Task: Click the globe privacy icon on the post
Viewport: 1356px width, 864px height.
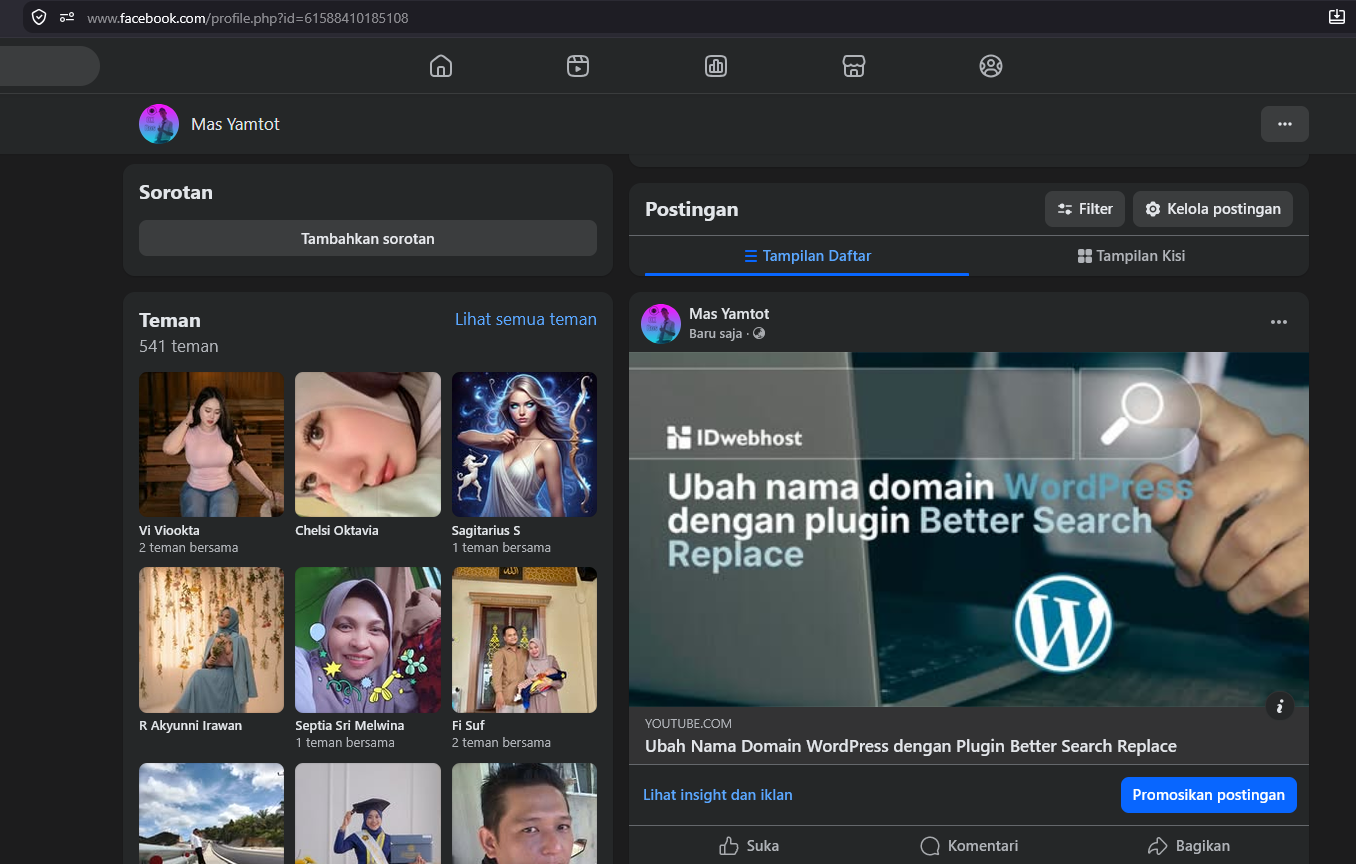Action: (x=759, y=334)
